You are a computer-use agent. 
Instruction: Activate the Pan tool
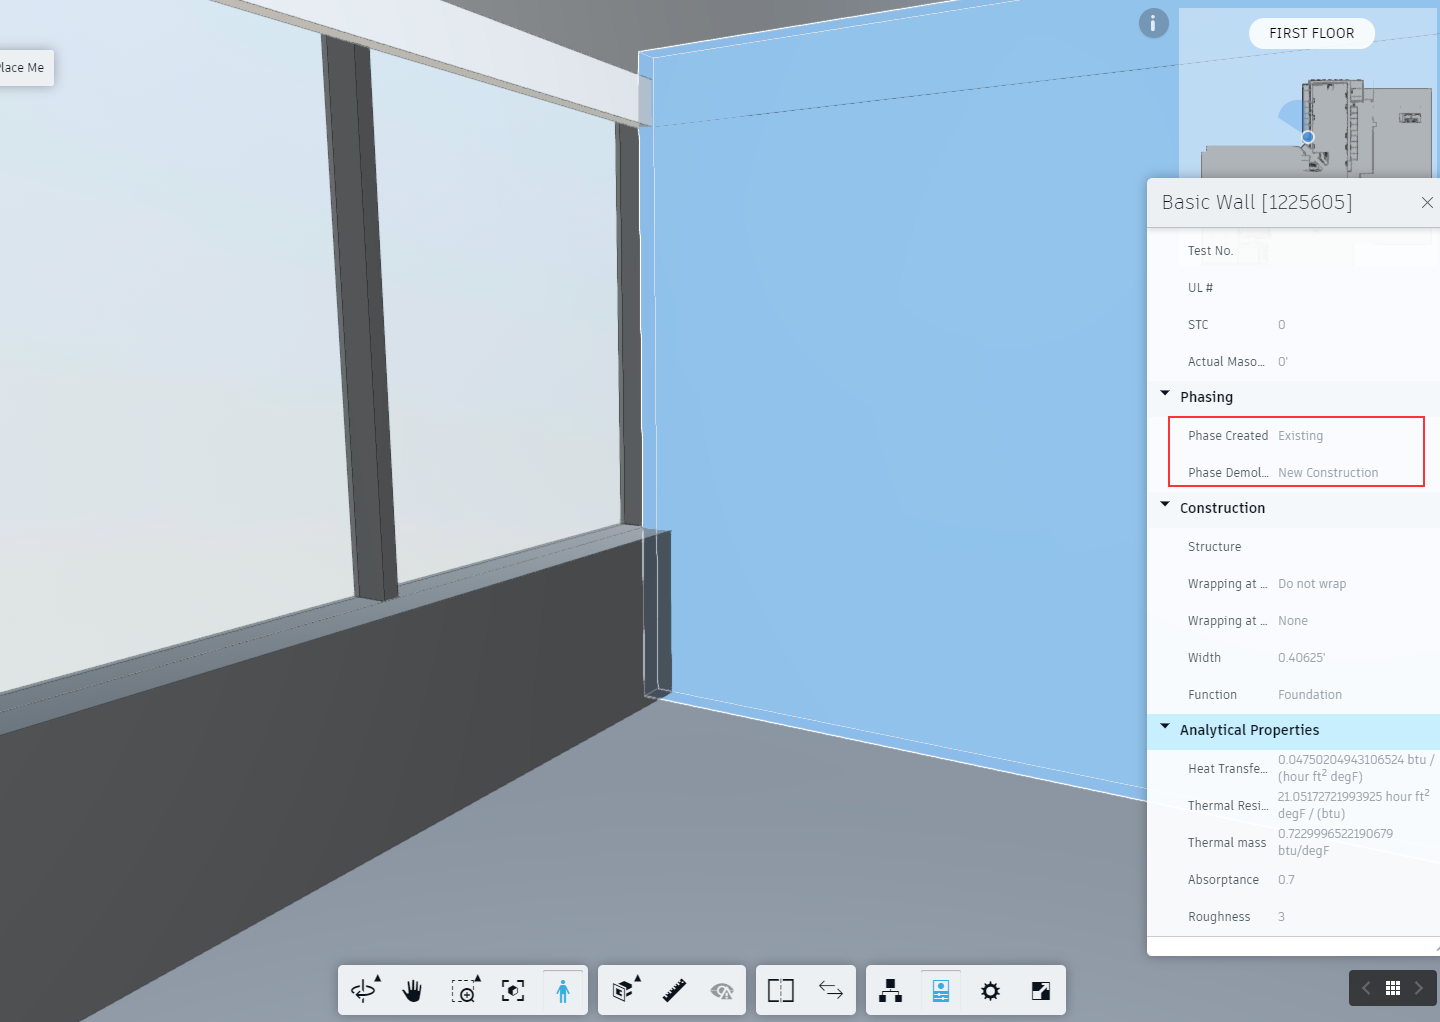[x=412, y=990]
